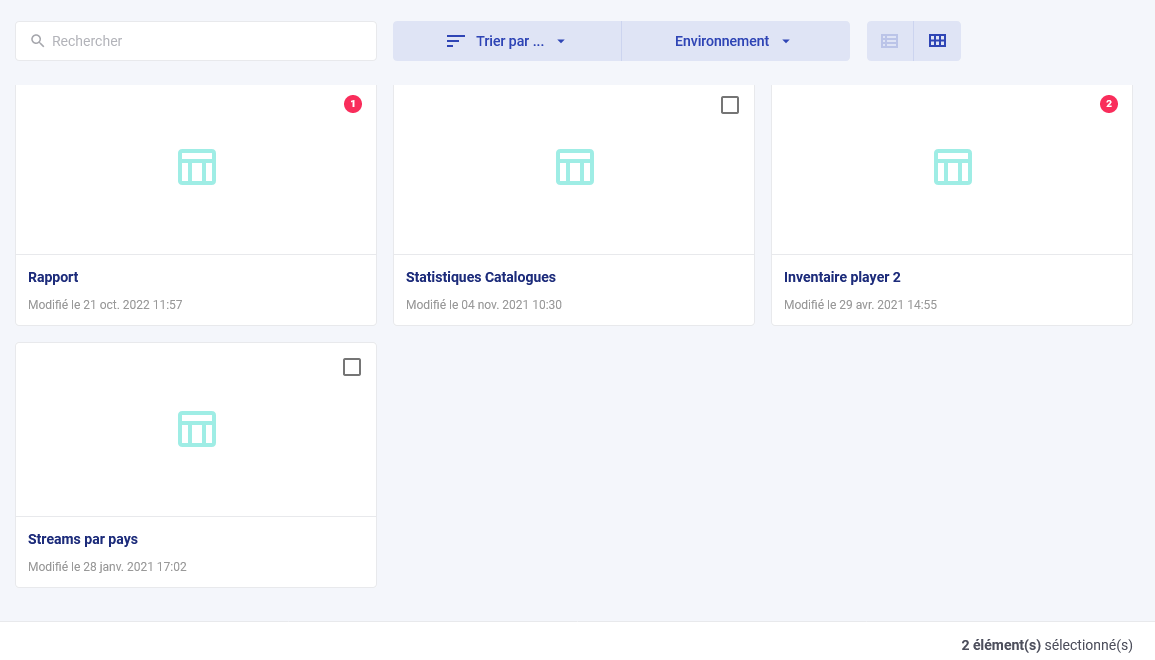
Task: Open the Streams par pays dashboard link
Action: click(83, 539)
